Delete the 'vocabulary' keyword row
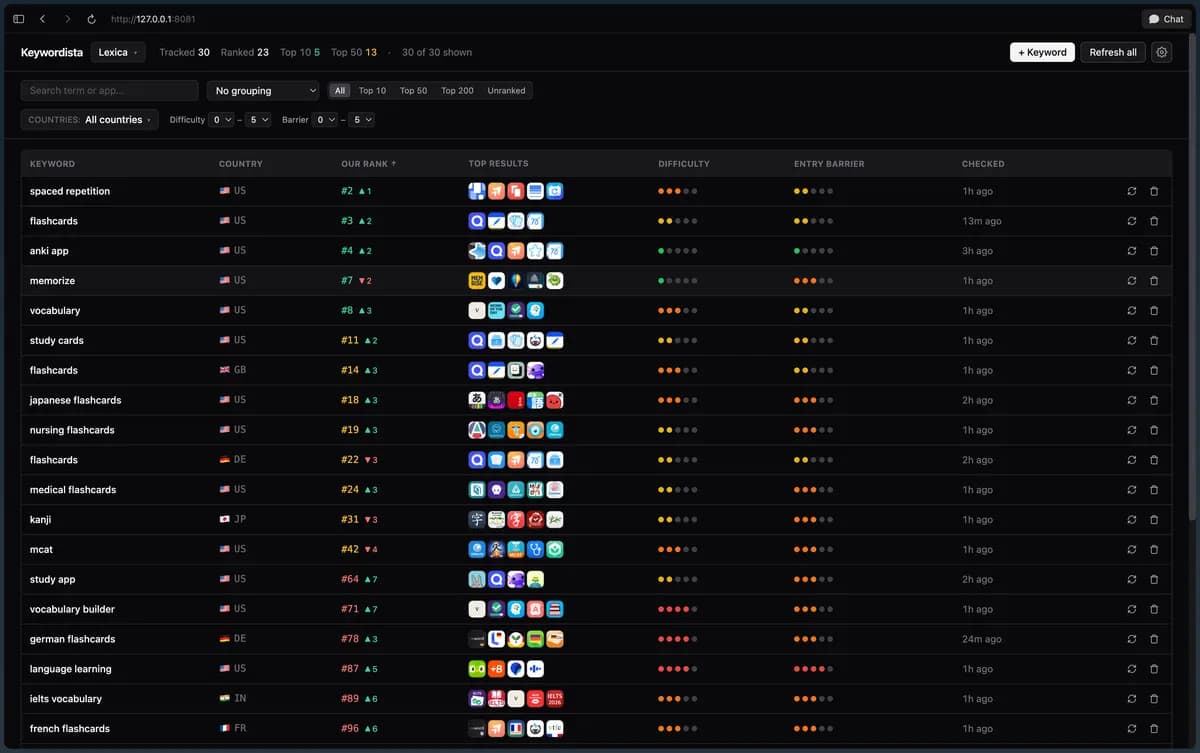Image resolution: width=1200 pixels, height=753 pixels. [1154, 311]
